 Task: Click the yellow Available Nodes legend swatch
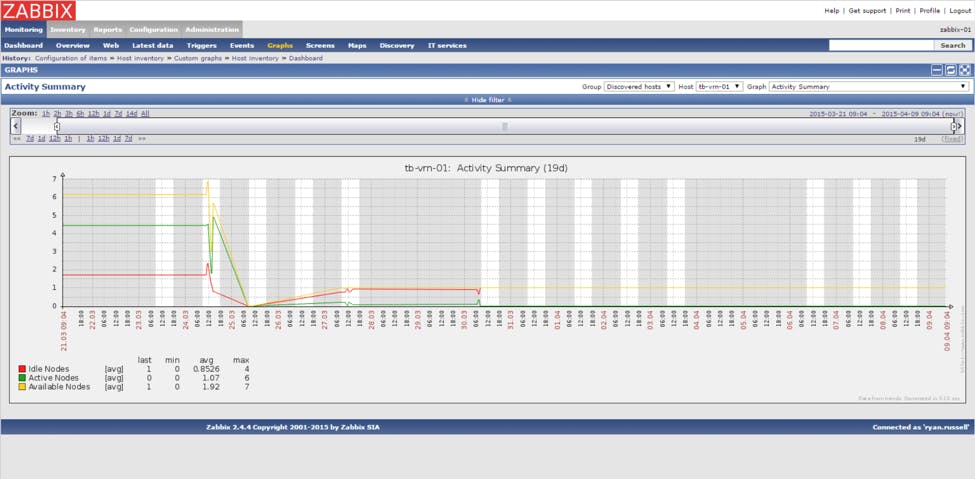pos(22,386)
